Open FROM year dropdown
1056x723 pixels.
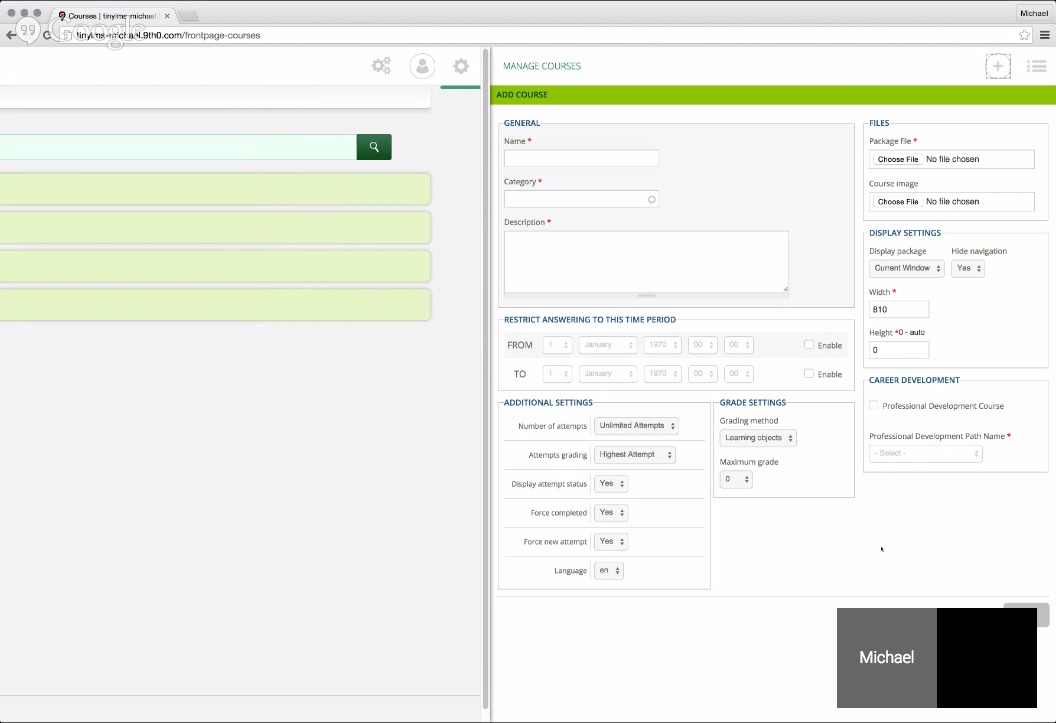pyautogui.click(x=662, y=345)
